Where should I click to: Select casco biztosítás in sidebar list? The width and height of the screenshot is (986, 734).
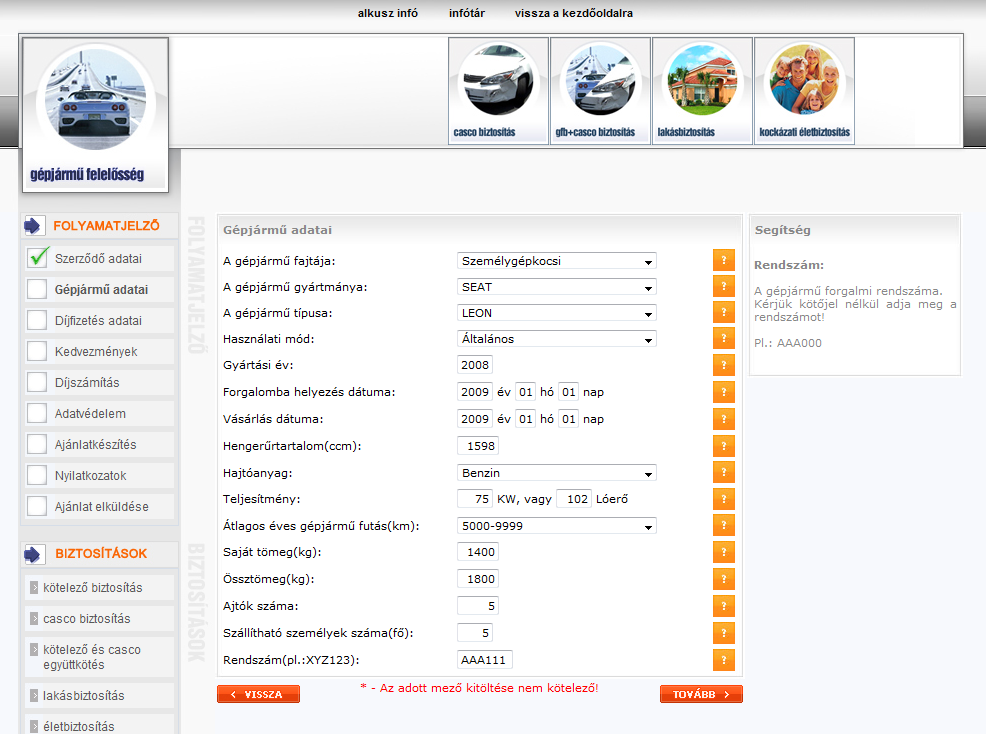(86, 618)
